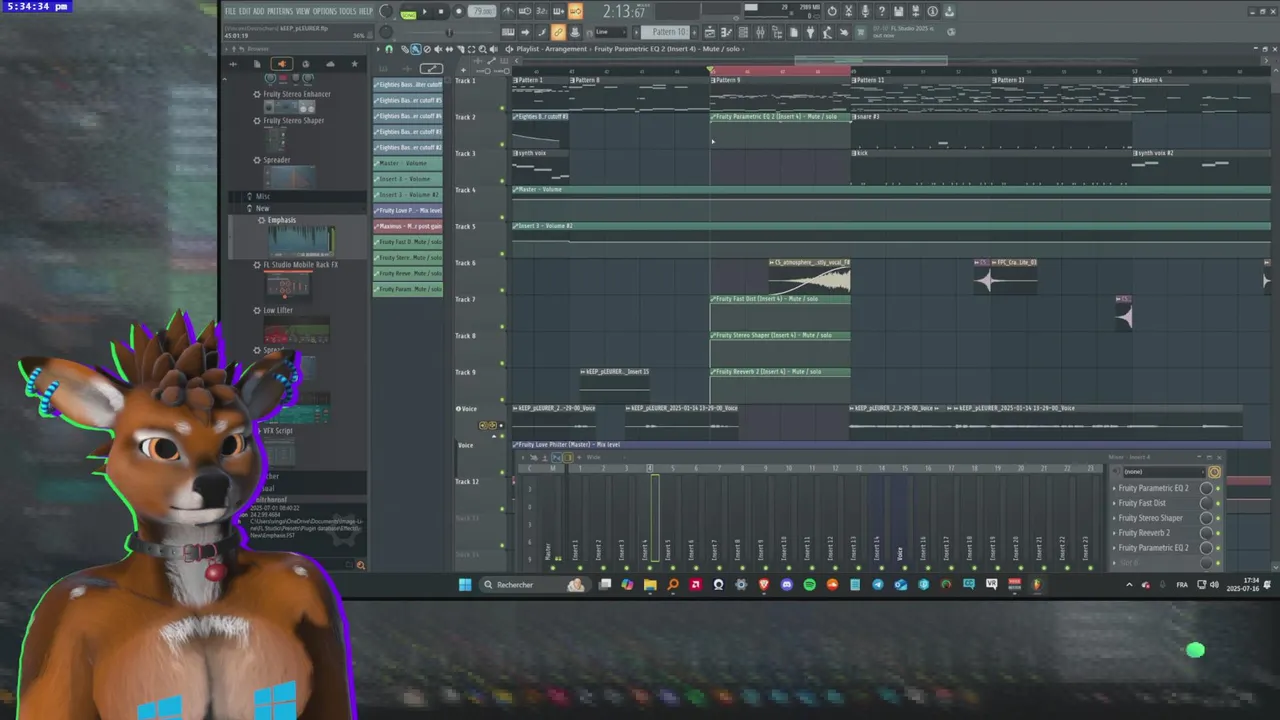Toggle Song/Pattern mode switch

pos(408,14)
